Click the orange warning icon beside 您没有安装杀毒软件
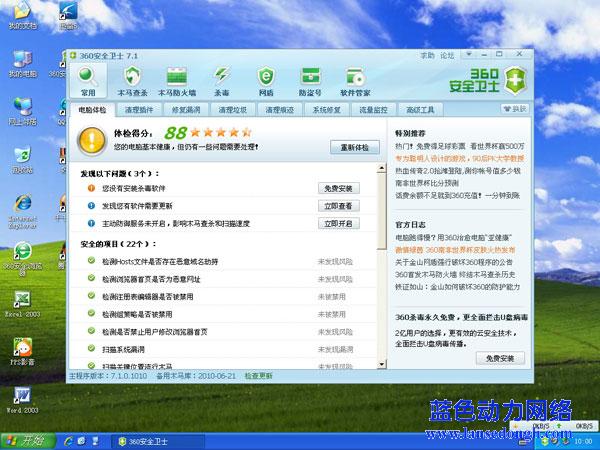The image size is (600, 450). [91, 188]
